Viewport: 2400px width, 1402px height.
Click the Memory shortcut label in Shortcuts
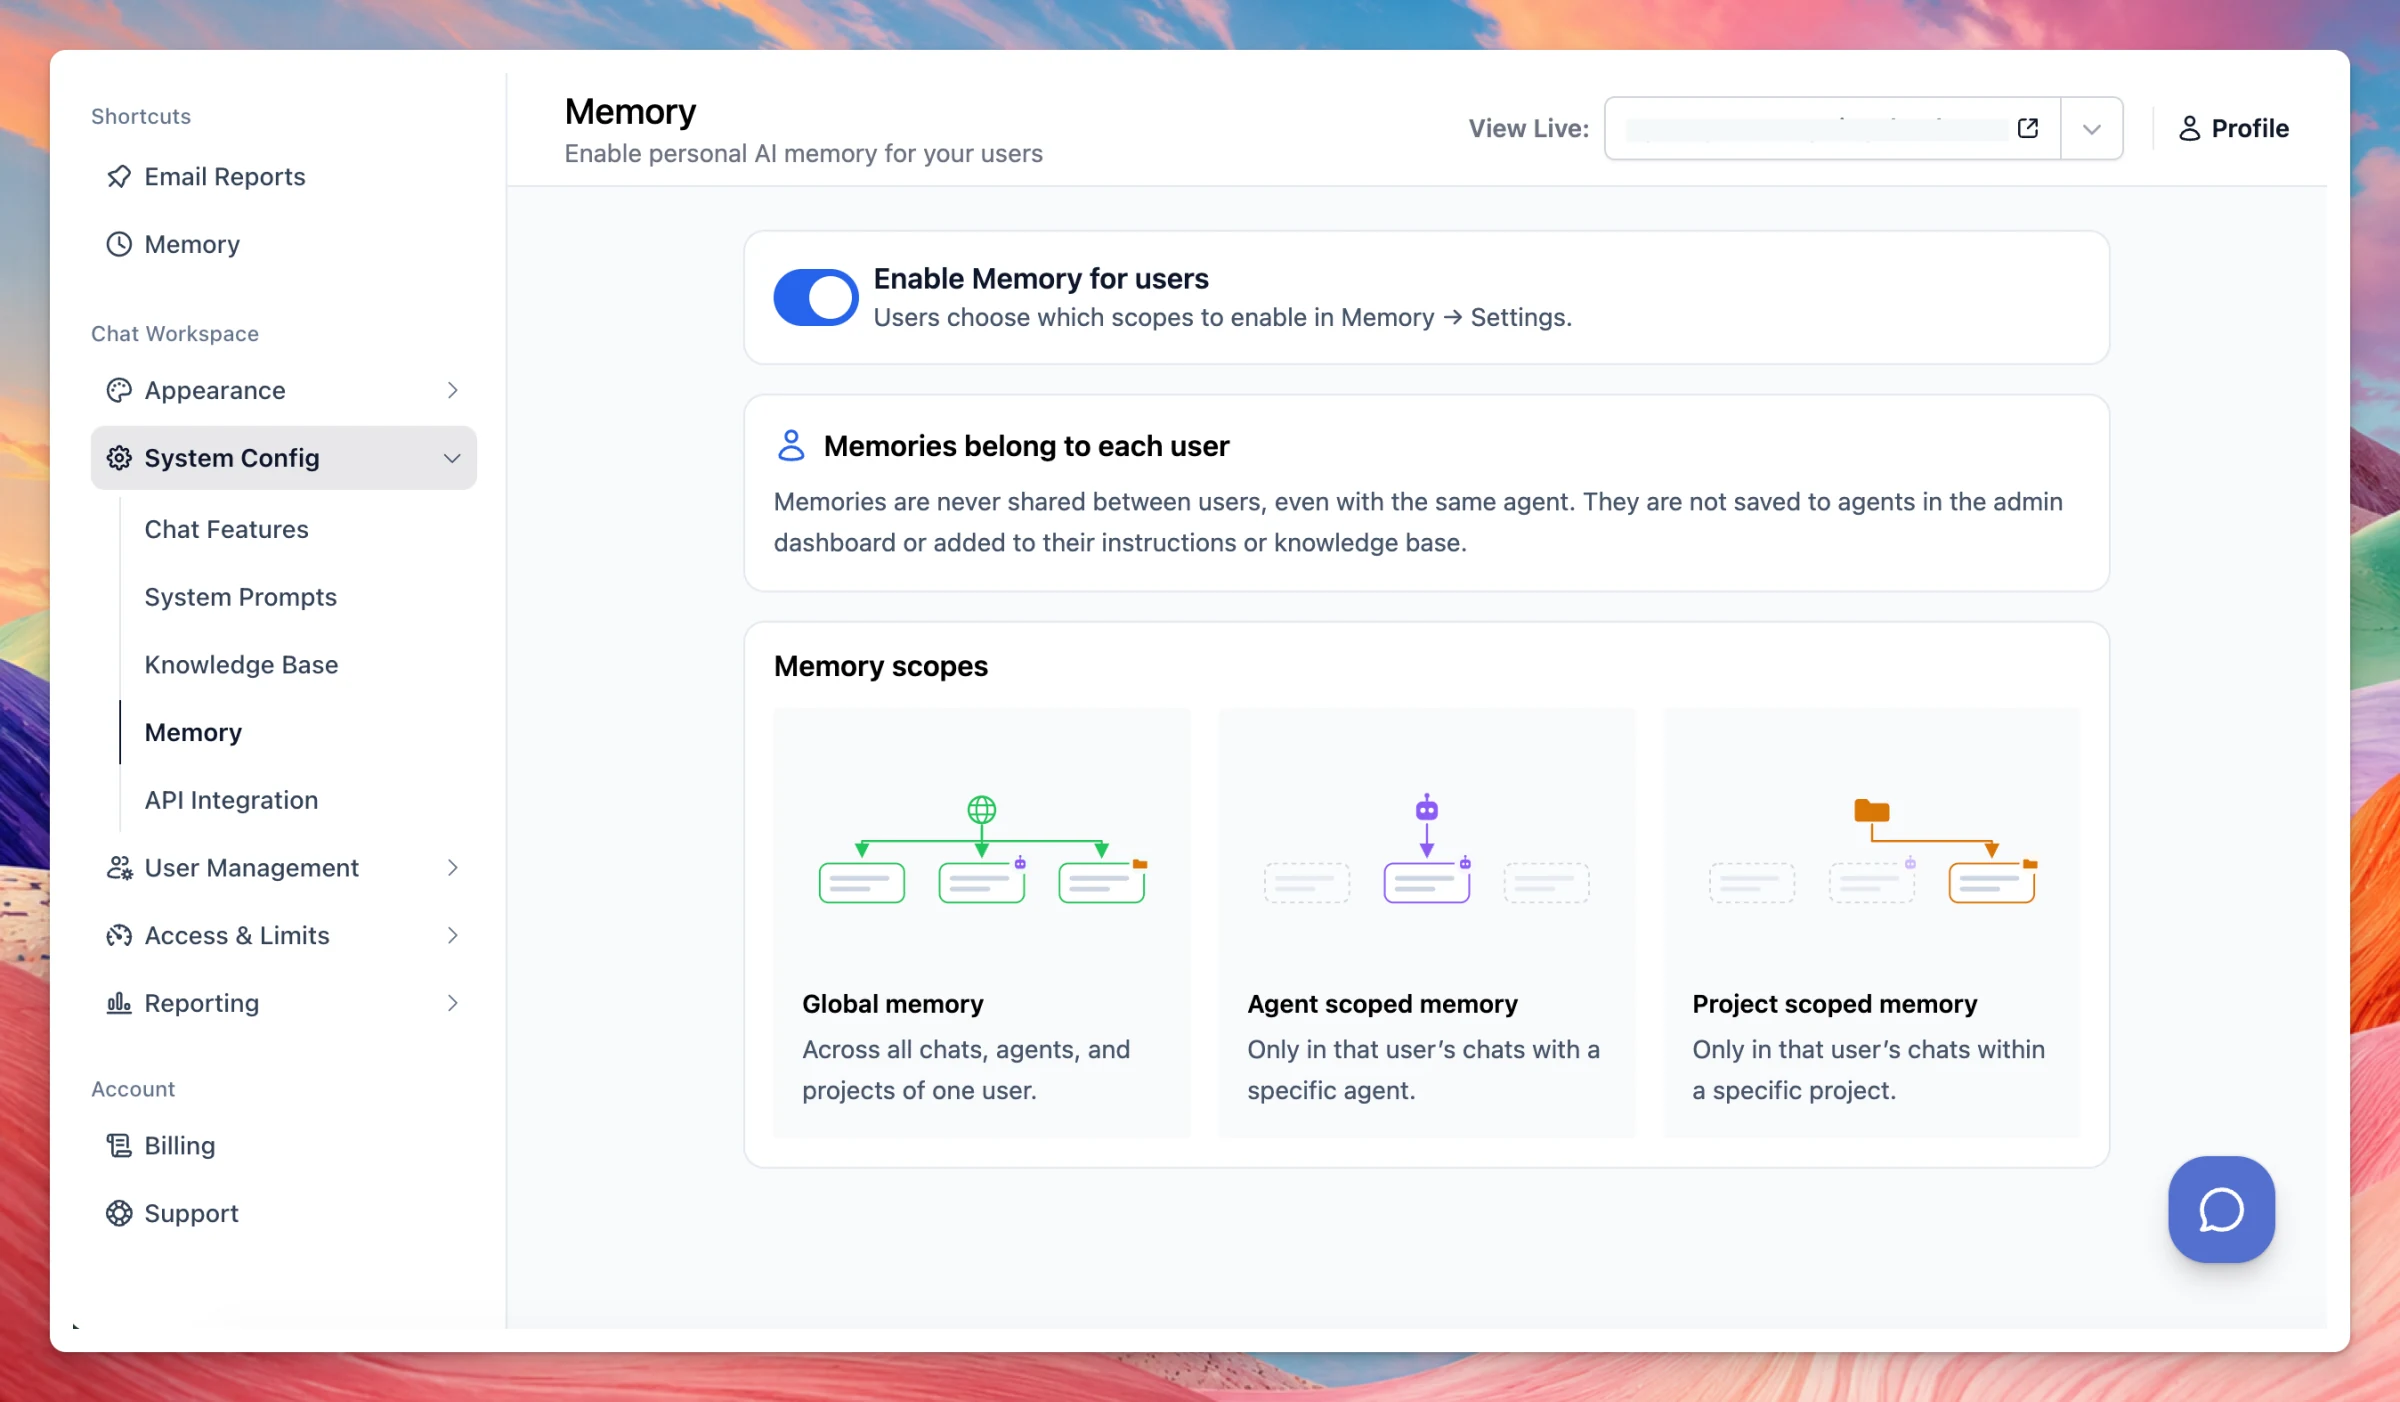(x=192, y=244)
